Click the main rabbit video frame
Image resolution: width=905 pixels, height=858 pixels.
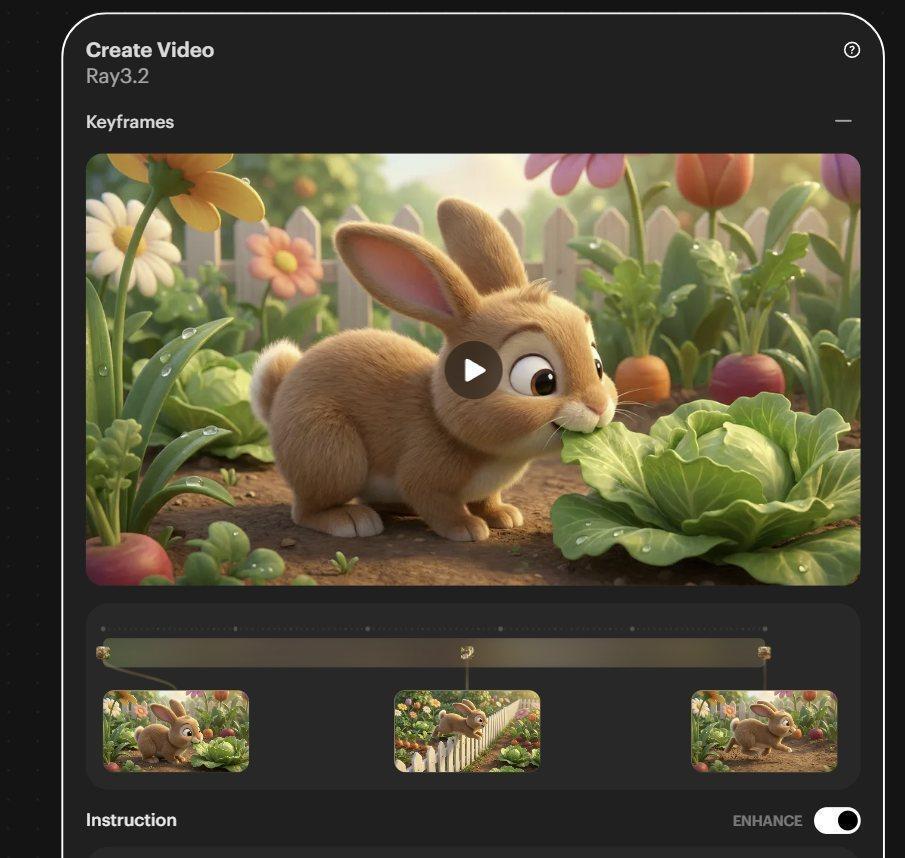click(x=473, y=369)
